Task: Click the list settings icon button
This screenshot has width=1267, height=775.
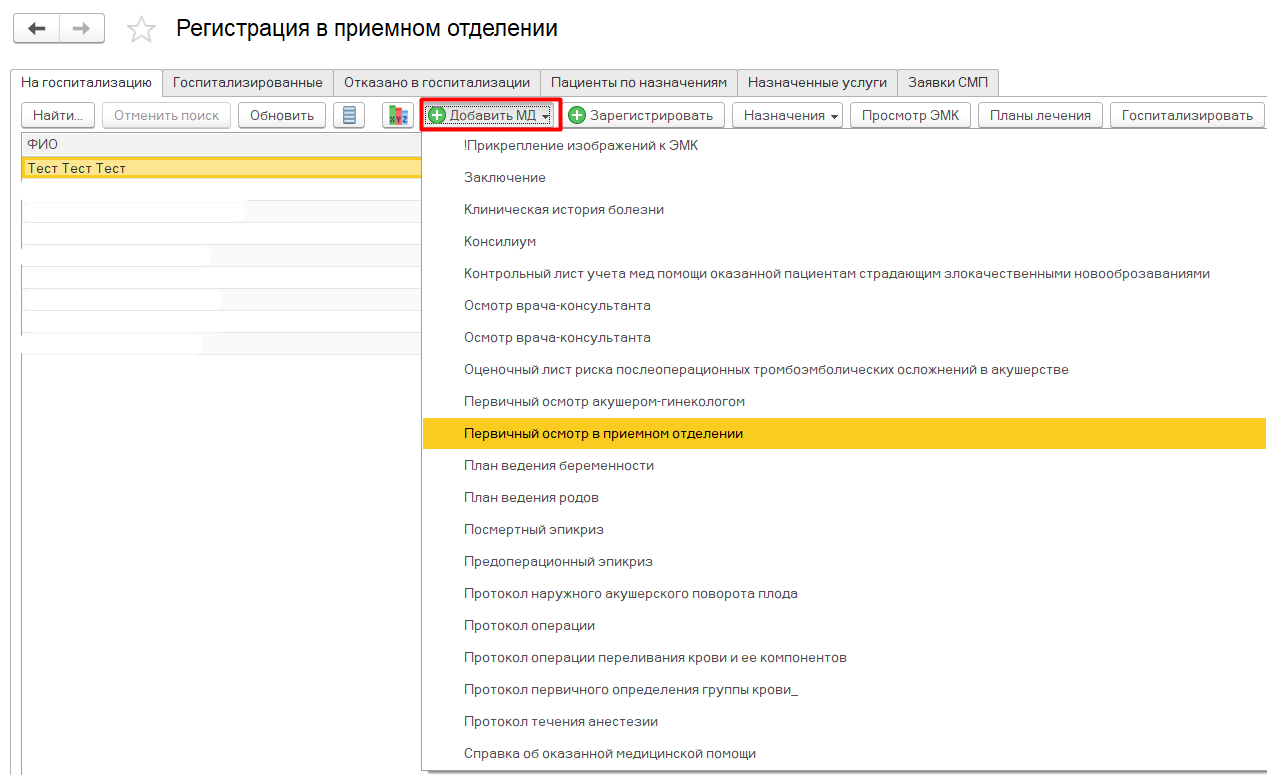Action: point(349,115)
